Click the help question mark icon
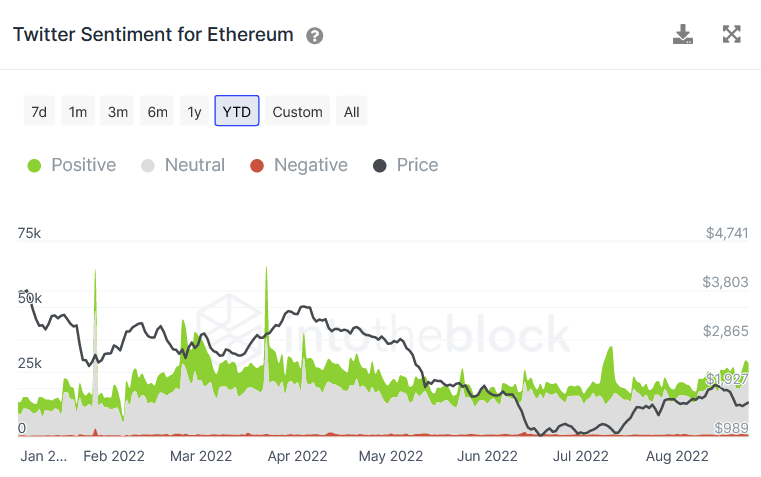 tap(315, 36)
